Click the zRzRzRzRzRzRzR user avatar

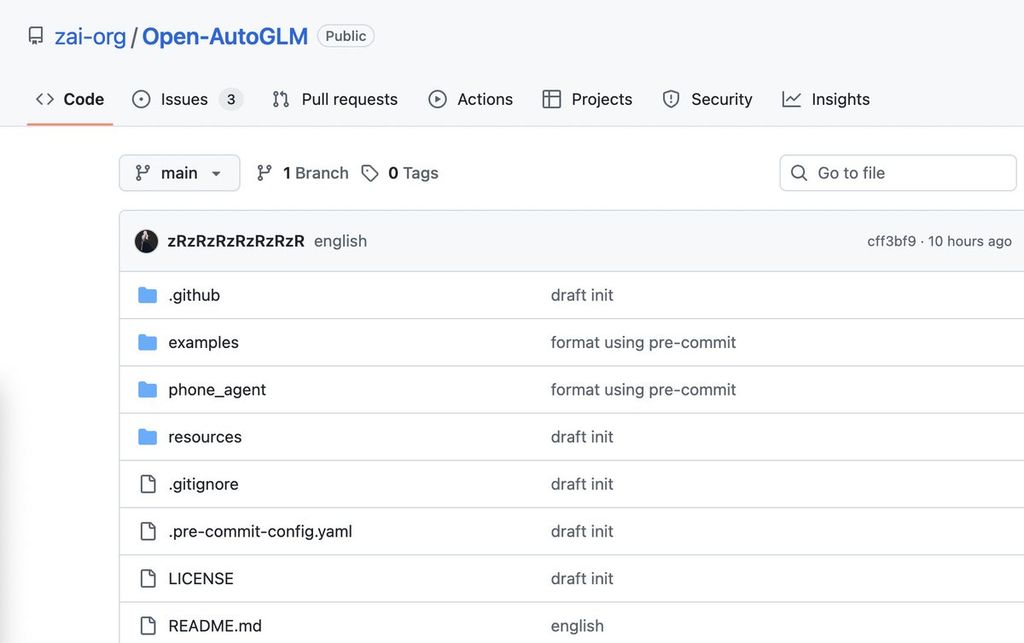click(147, 241)
